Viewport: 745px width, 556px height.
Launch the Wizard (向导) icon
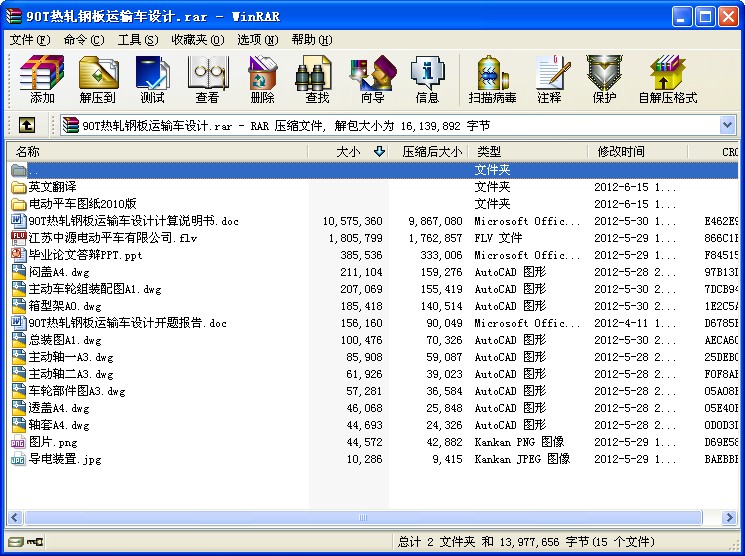(372, 78)
